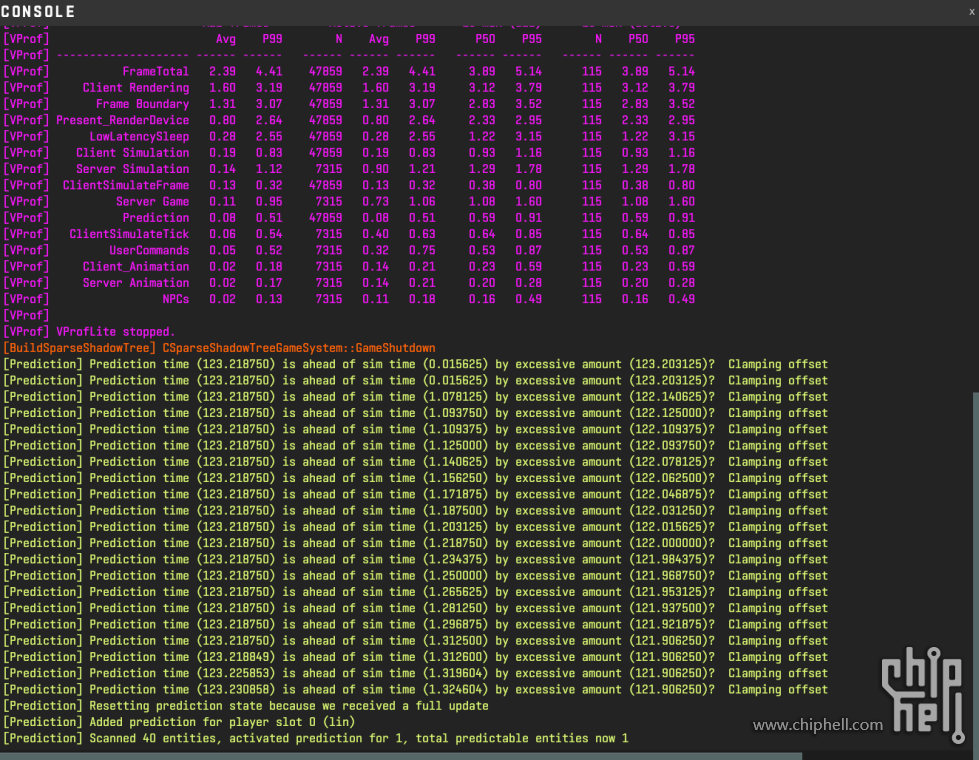The width and height of the screenshot is (979, 760).
Task: Select the Client Rendering profiler line
Action: point(135,88)
